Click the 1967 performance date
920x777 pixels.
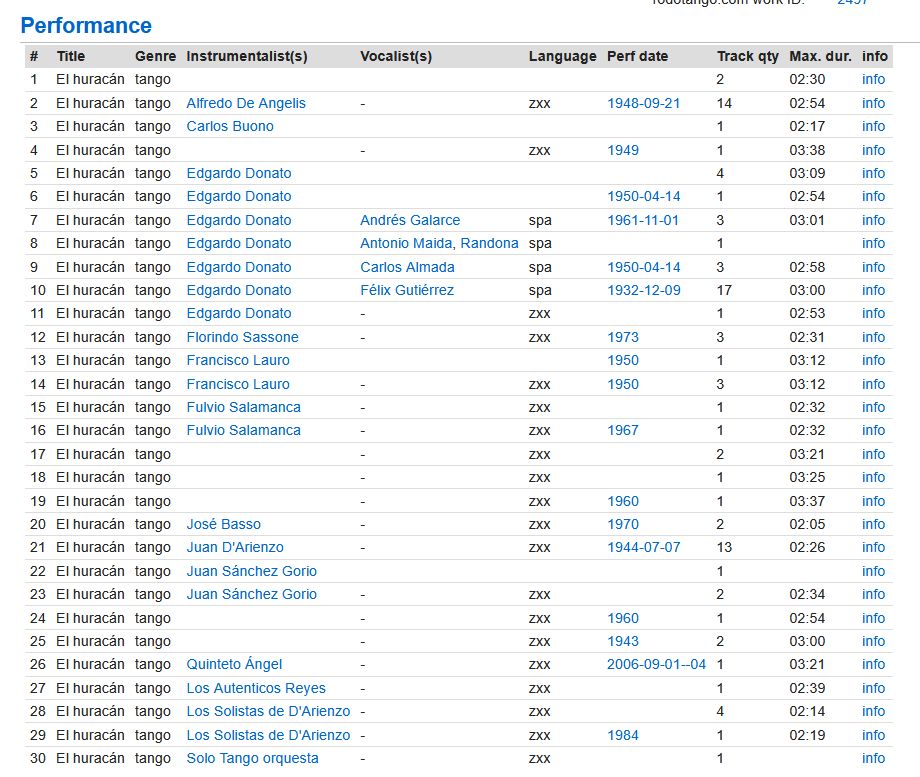pos(623,430)
